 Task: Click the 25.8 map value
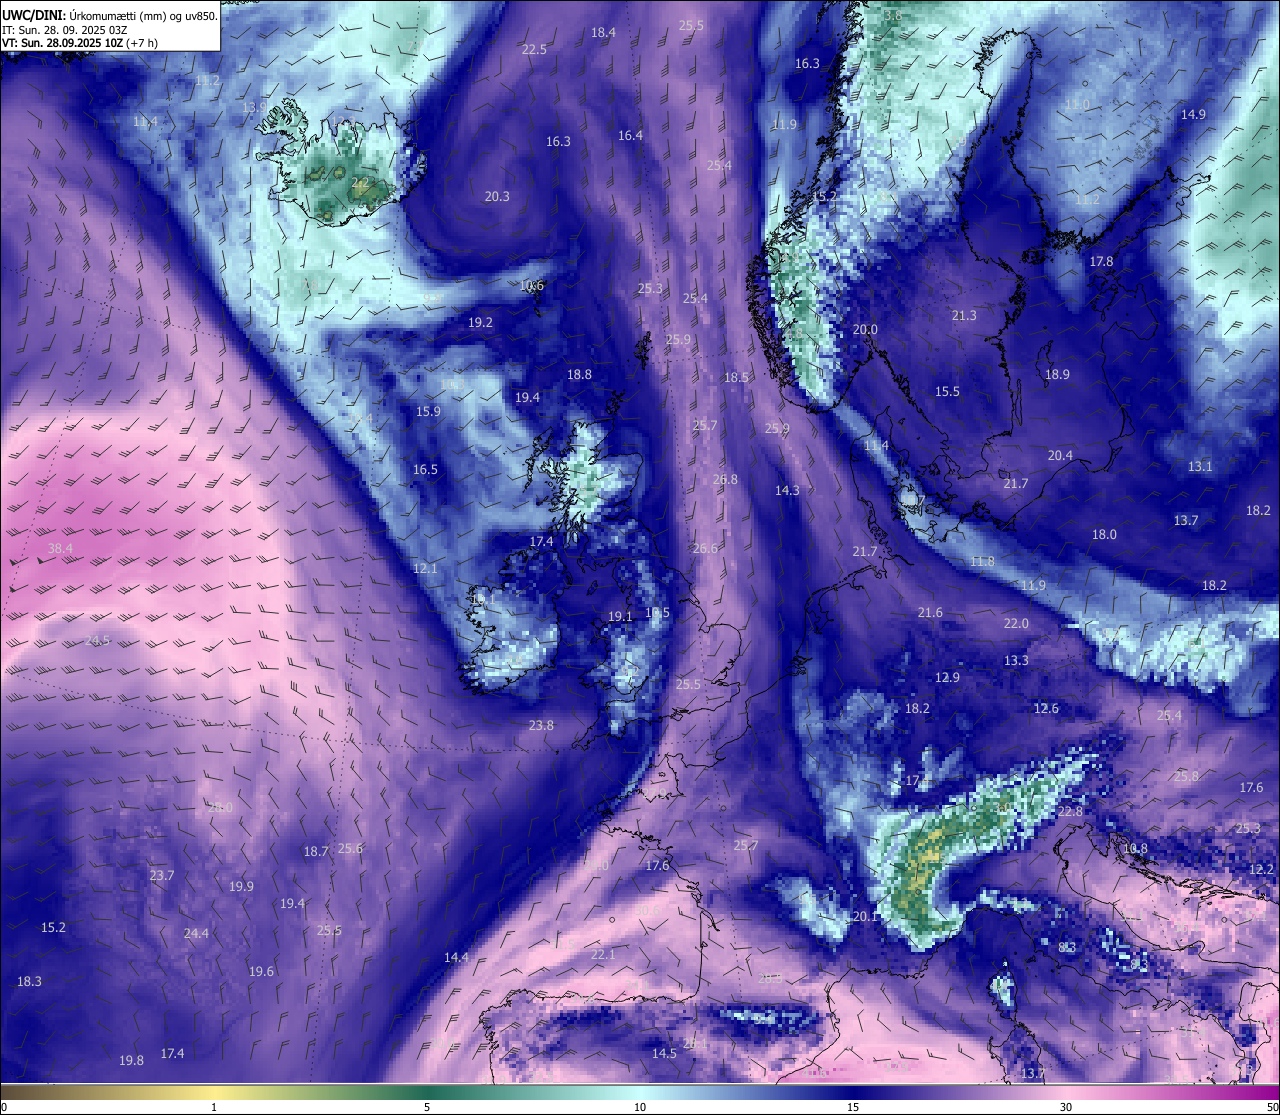point(1186,777)
